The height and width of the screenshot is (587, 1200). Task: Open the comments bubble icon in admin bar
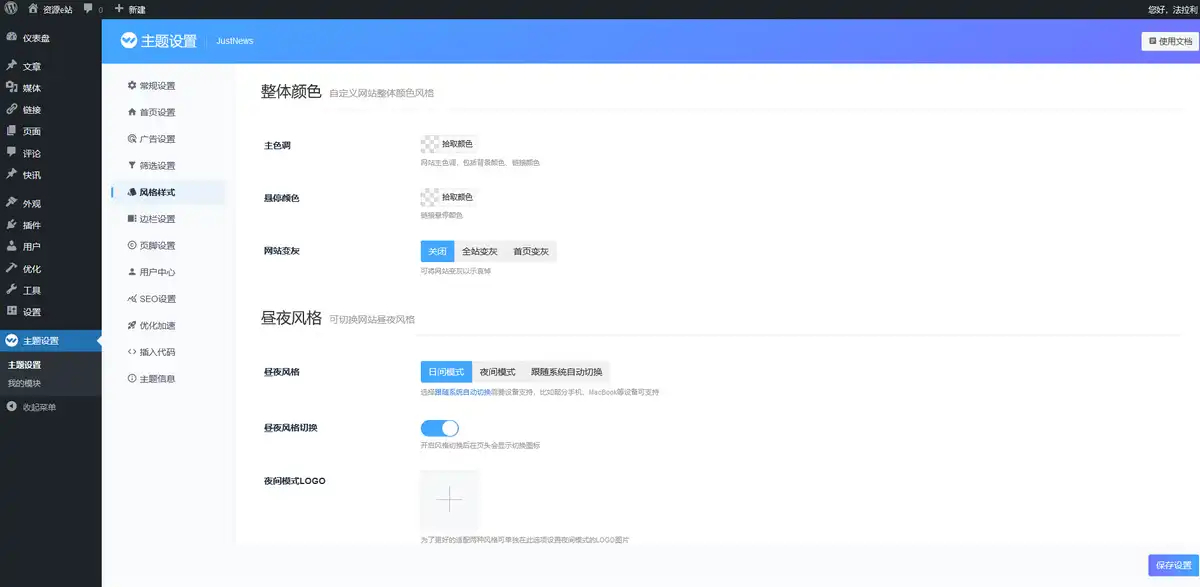(x=88, y=9)
